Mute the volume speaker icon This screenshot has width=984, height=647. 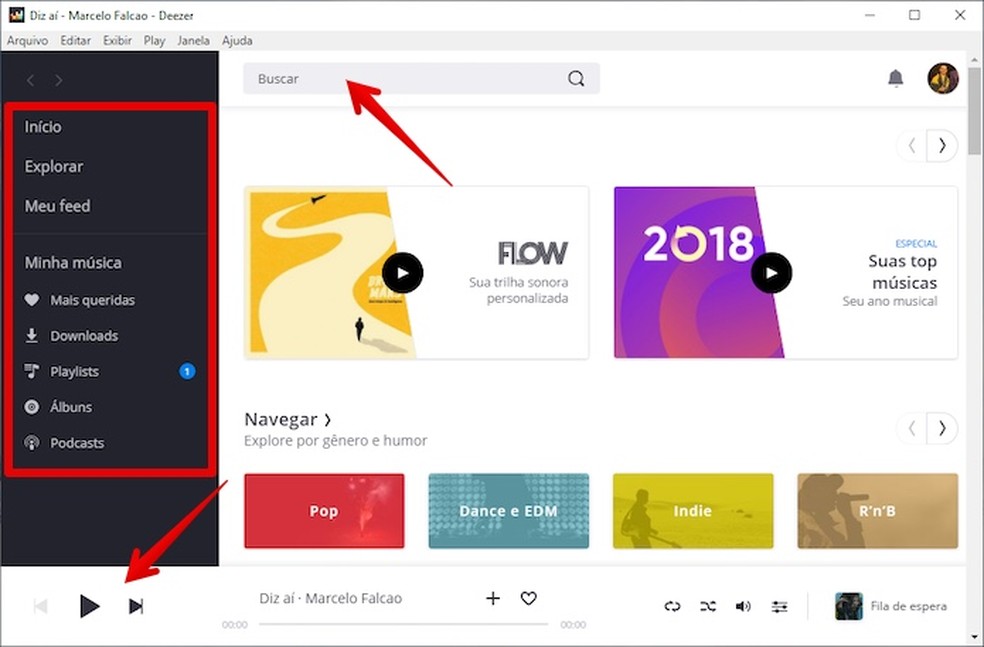pos(743,606)
